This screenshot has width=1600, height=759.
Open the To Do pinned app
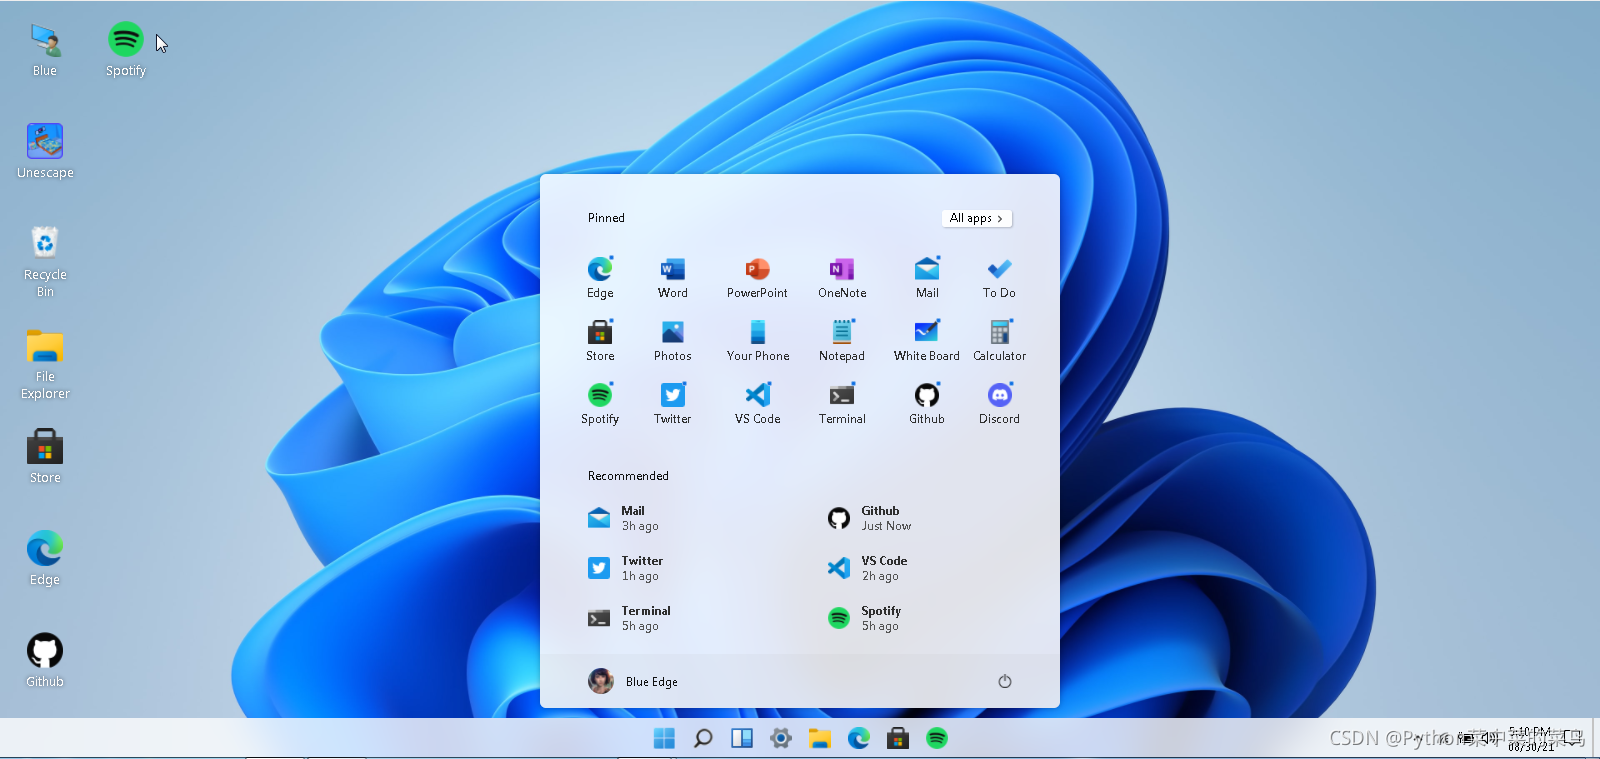click(999, 277)
